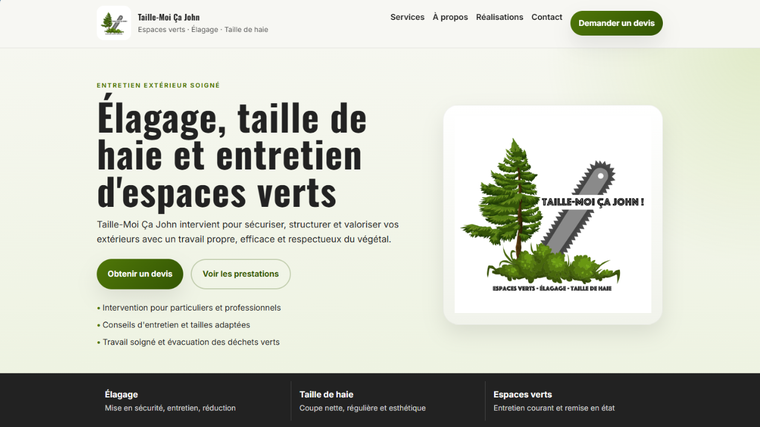Click the Taille de haie heading in dark band
Image resolution: width=760 pixels, height=427 pixels.
click(326, 395)
